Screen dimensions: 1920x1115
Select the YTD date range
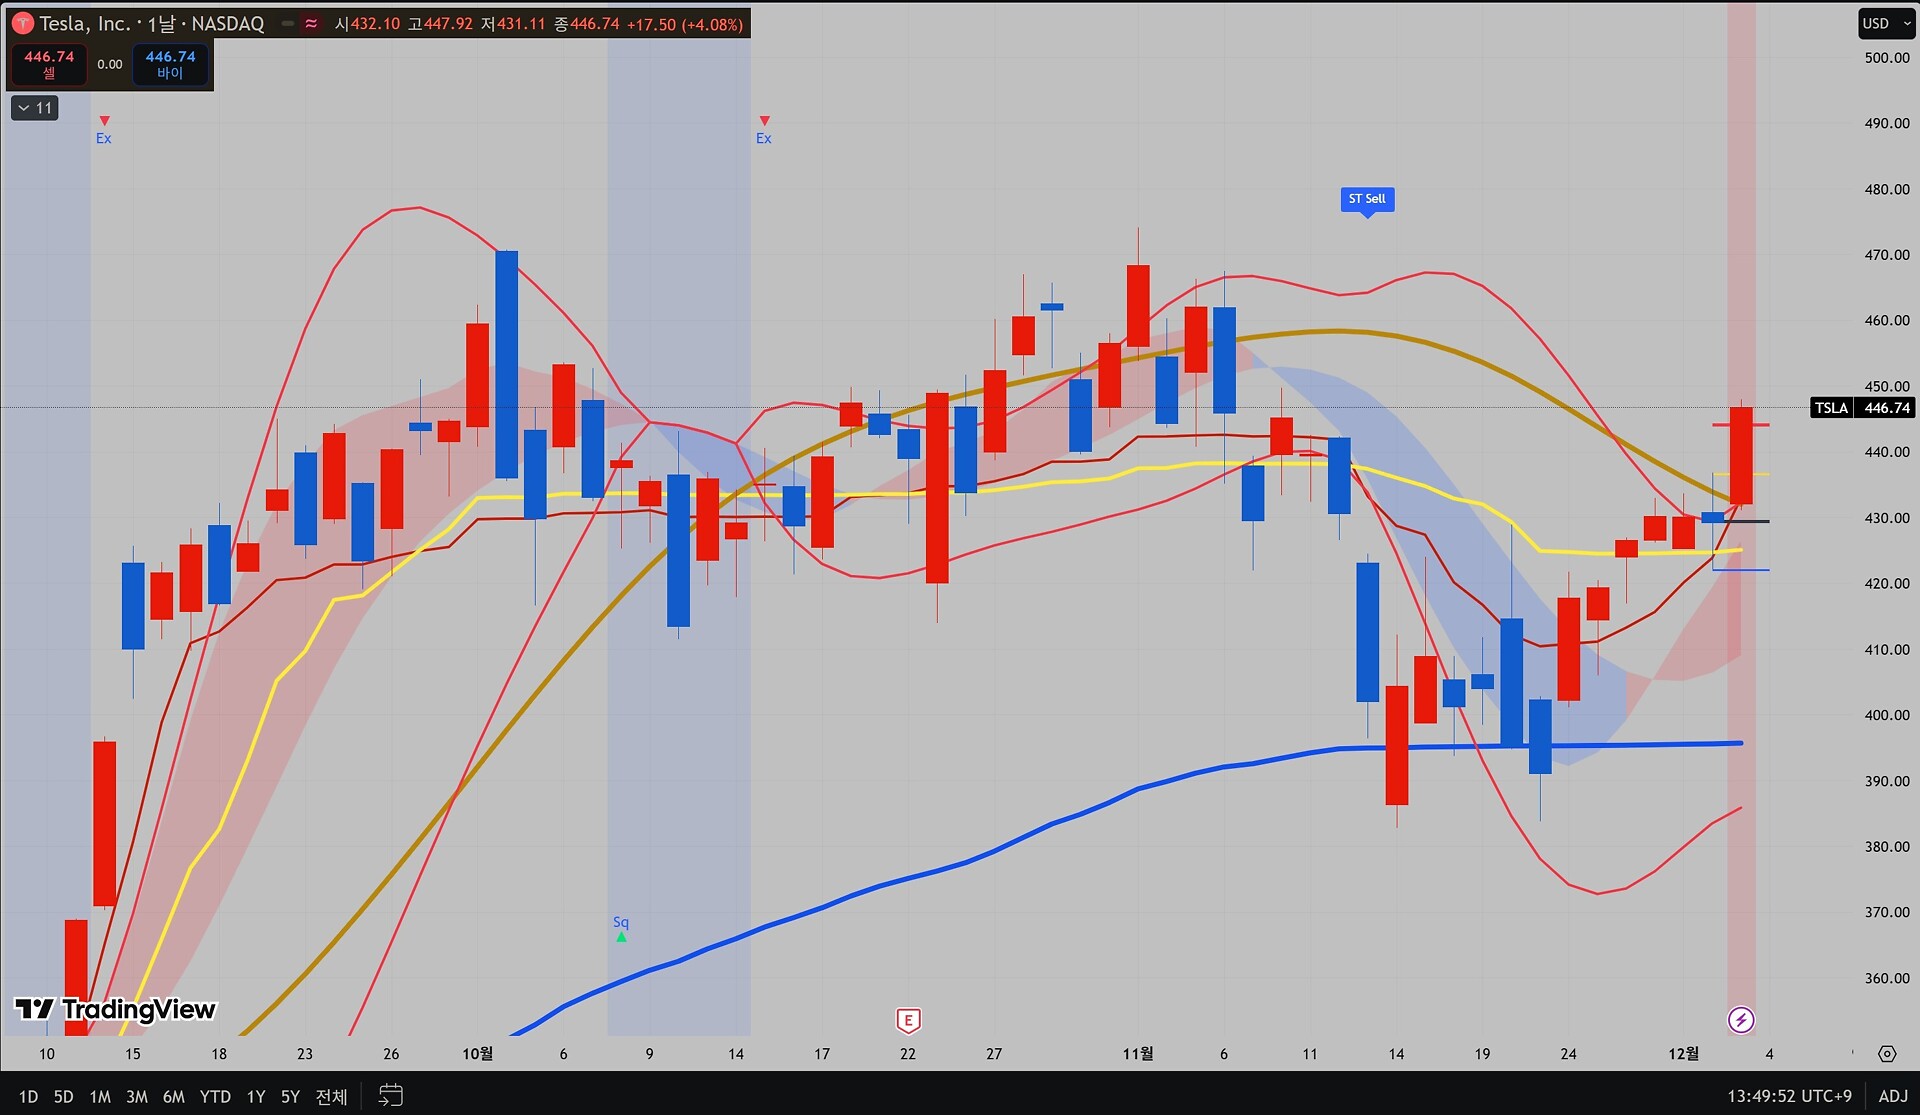click(215, 1096)
